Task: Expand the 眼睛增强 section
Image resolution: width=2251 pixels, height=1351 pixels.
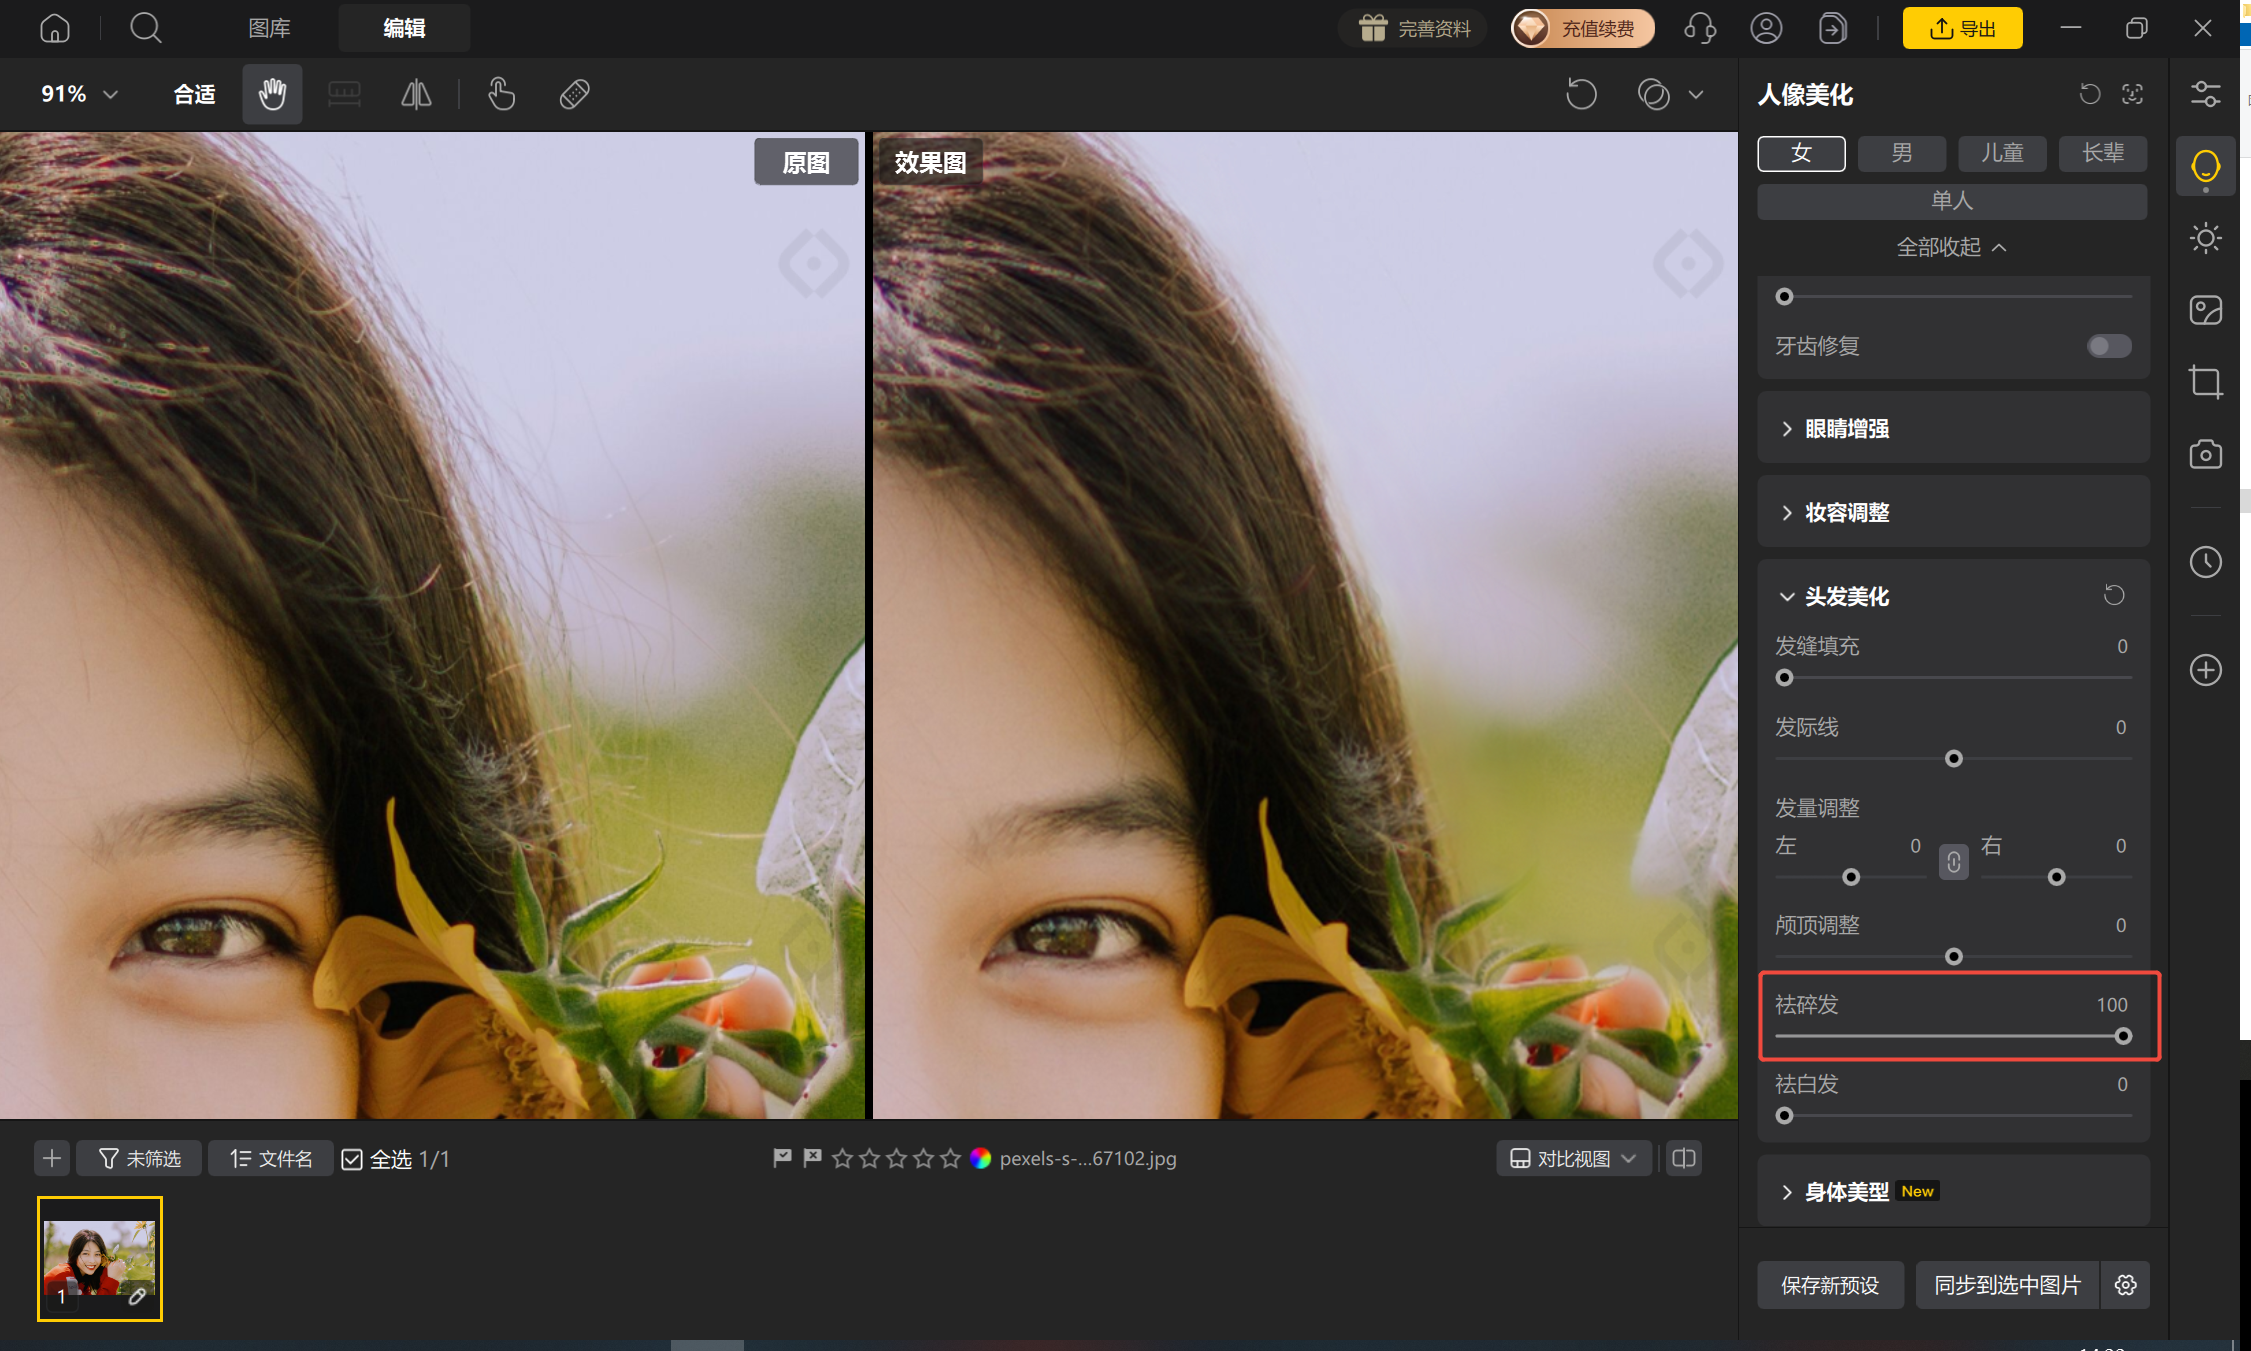Action: point(1953,428)
